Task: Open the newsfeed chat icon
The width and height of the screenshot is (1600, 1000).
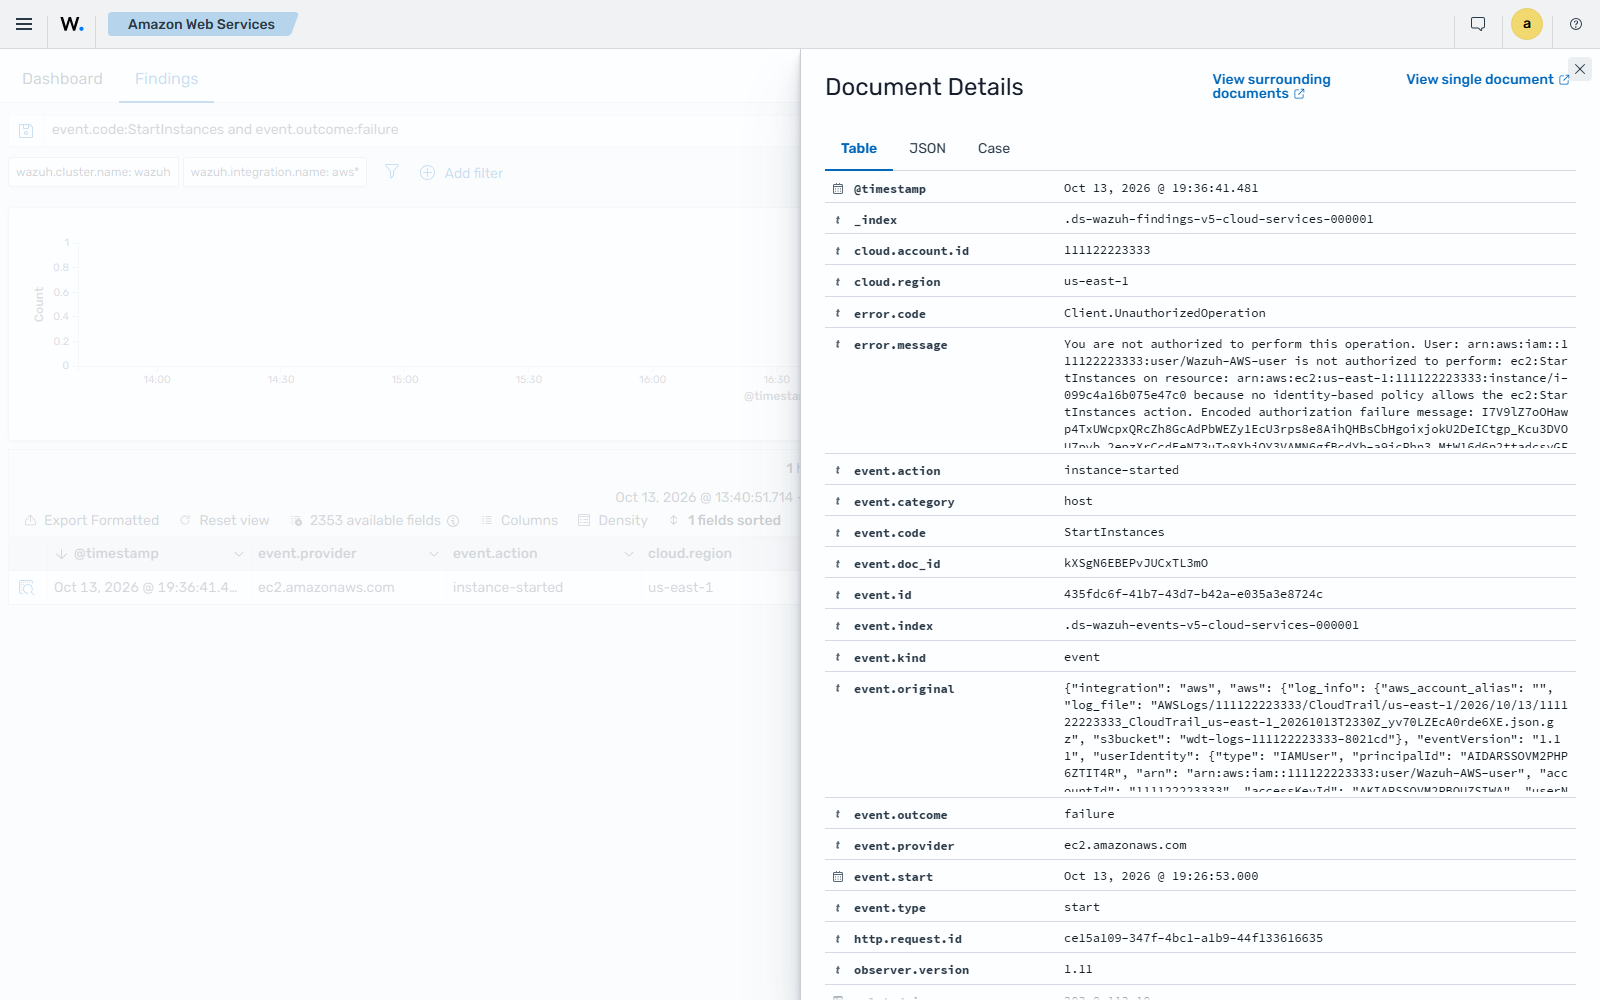Action: [1478, 24]
